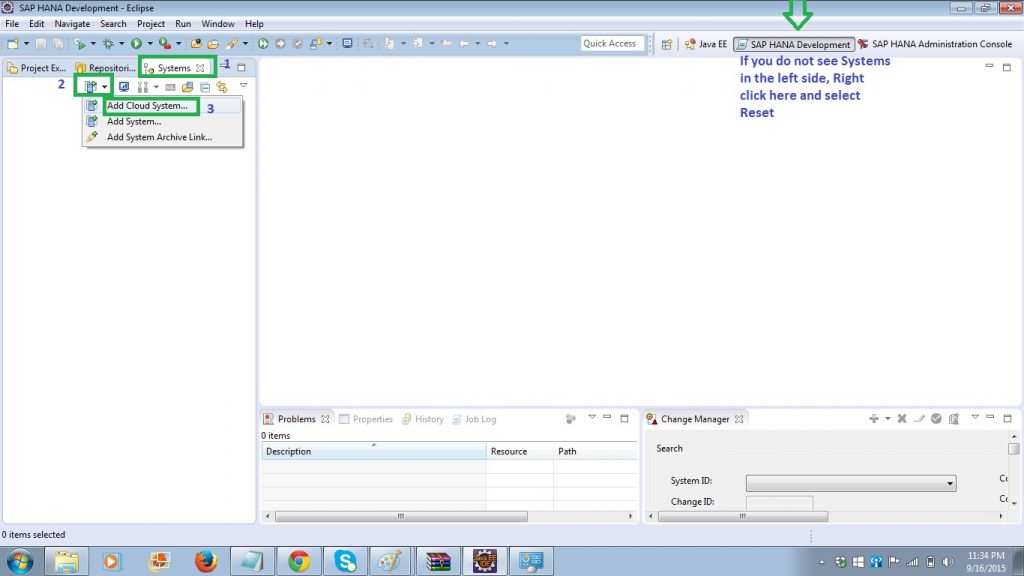
Task: Open Skype from the taskbar
Action: tap(345, 561)
